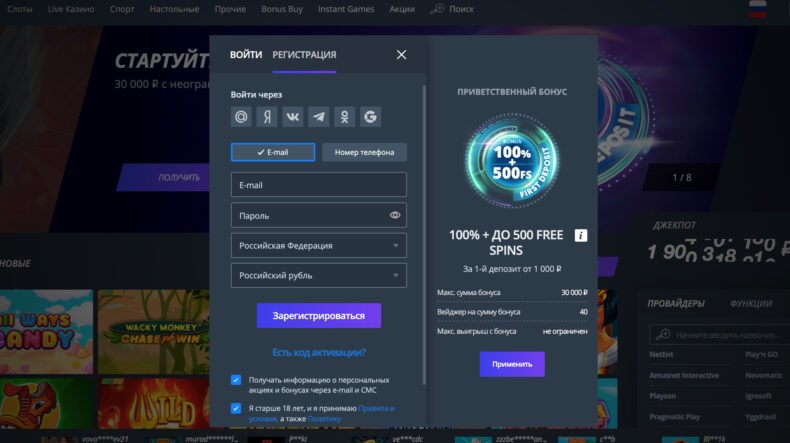Sign in via VK icon
The width and height of the screenshot is (790, 443).
(293, 117)
